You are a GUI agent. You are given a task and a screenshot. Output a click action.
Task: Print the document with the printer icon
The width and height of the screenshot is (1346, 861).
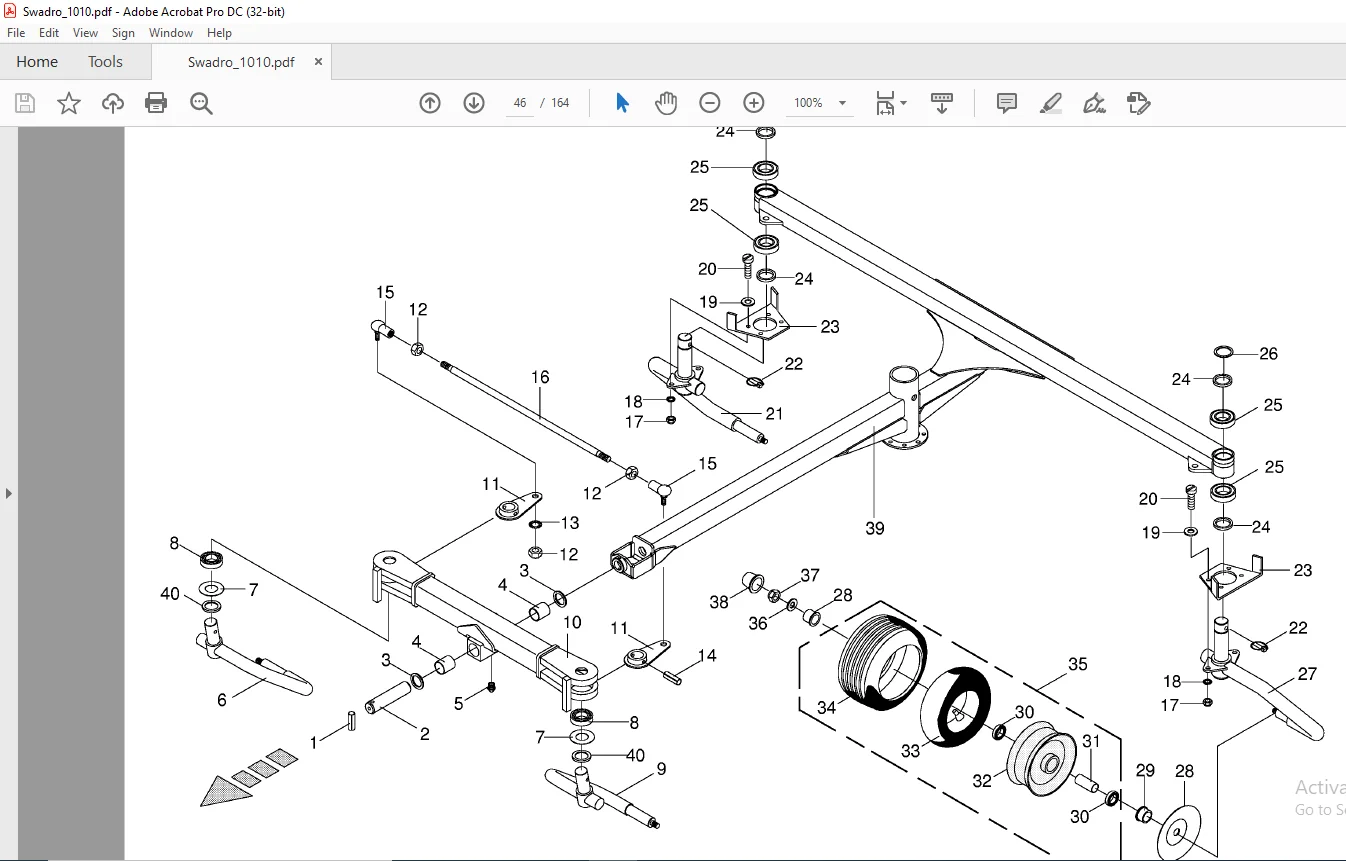pos(156,103)
